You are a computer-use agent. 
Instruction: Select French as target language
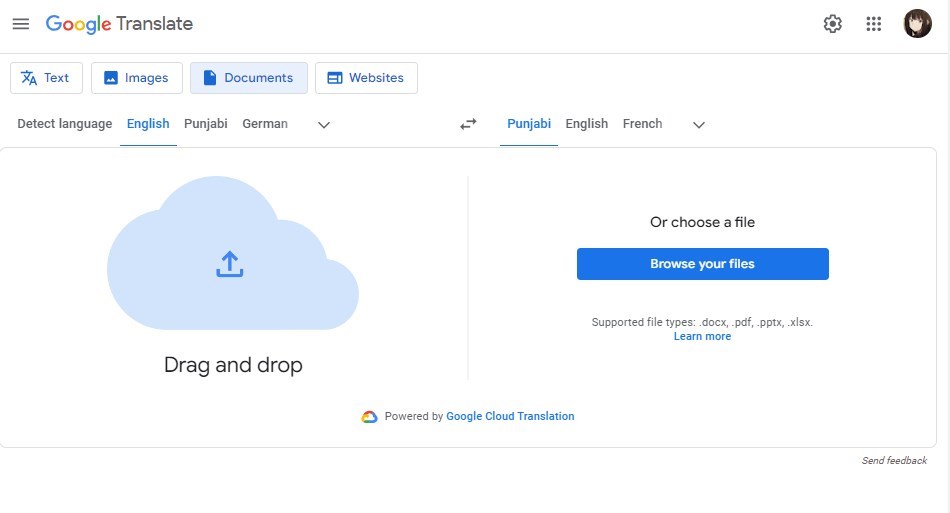click(x=642, y=124)
